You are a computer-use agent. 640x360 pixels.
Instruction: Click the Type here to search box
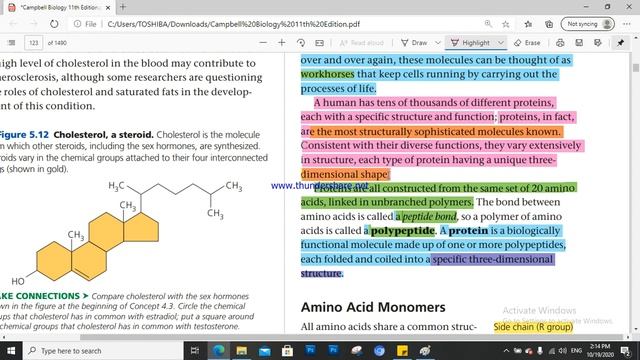(x=102, y=351)
